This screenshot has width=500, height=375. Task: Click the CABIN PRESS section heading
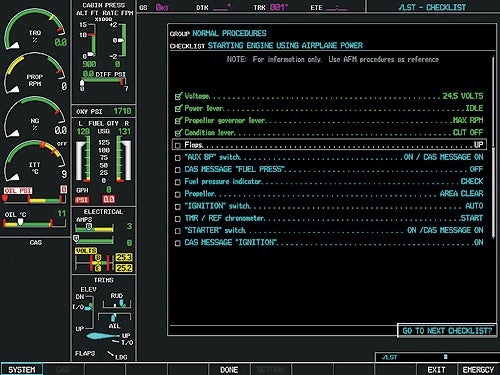tap(104, 5)
